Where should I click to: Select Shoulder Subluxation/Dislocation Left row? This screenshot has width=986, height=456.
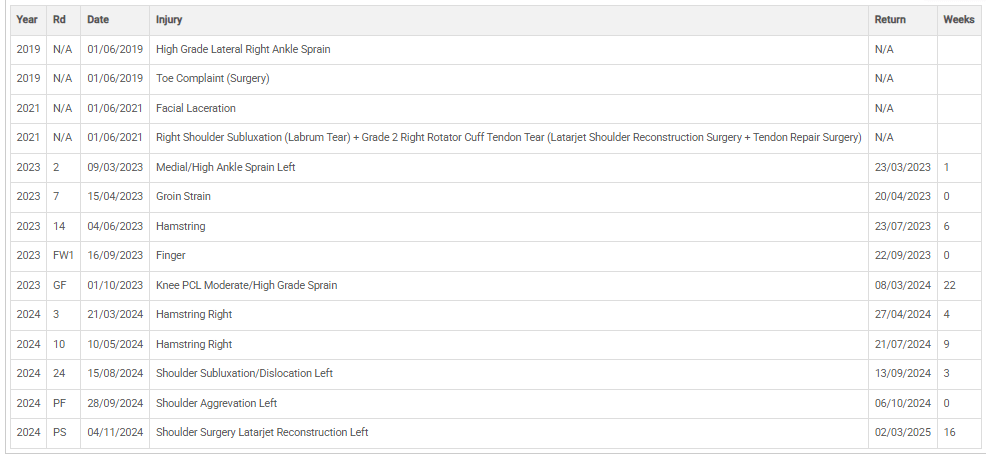point(244,373)
